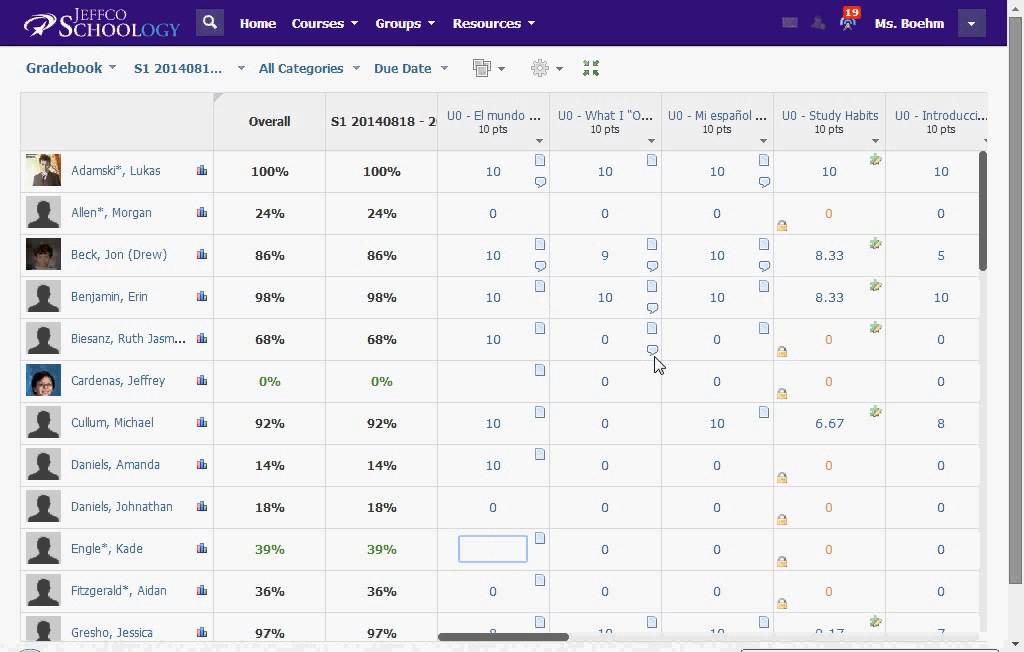Select Benjamin, Erin's 98% overall grade
Viewport: 1024px width, 652px height.
270,297
